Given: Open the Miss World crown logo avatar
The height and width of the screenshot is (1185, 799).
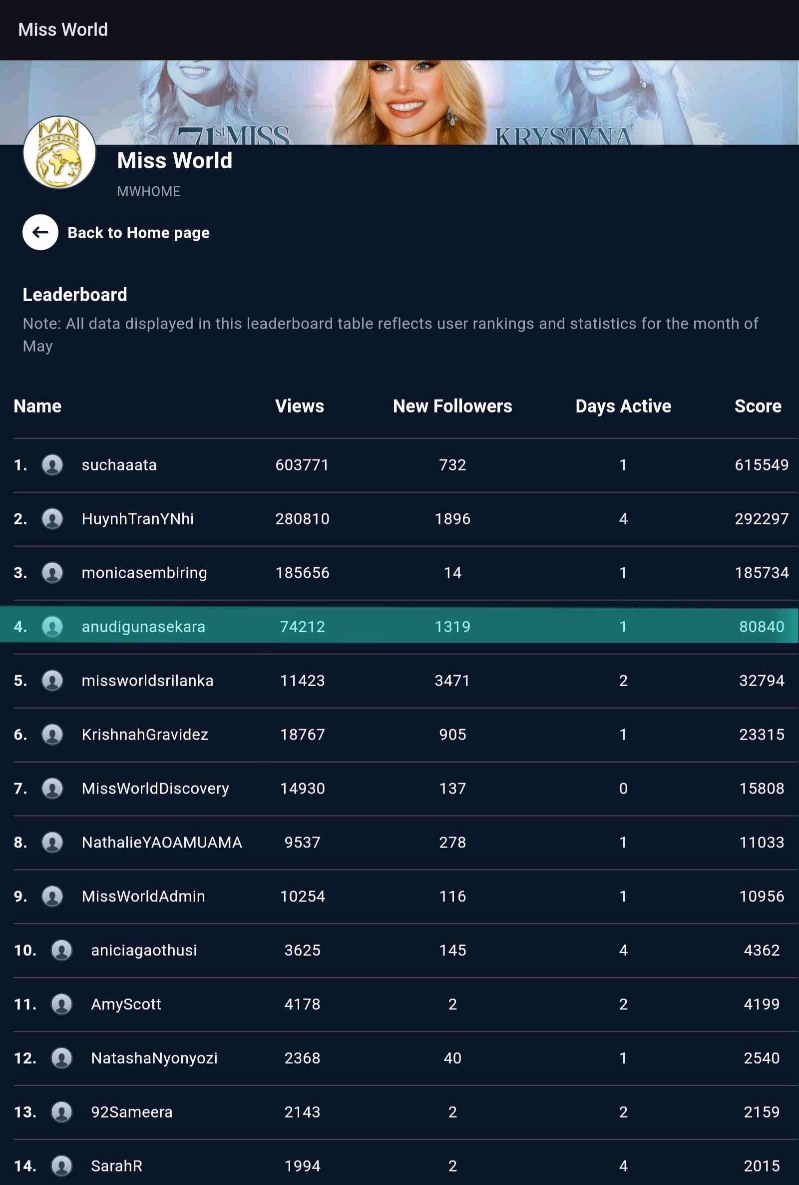Looking at the screenshot, I should coord(60,152).
